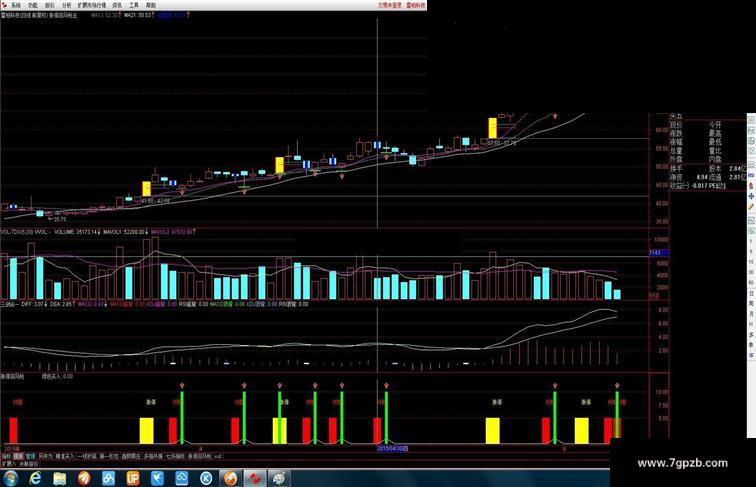Viewport: 756px width, 487px height.
Task: Click the 60 minute period in right toolbar
Action: click(x=751, y=282)
